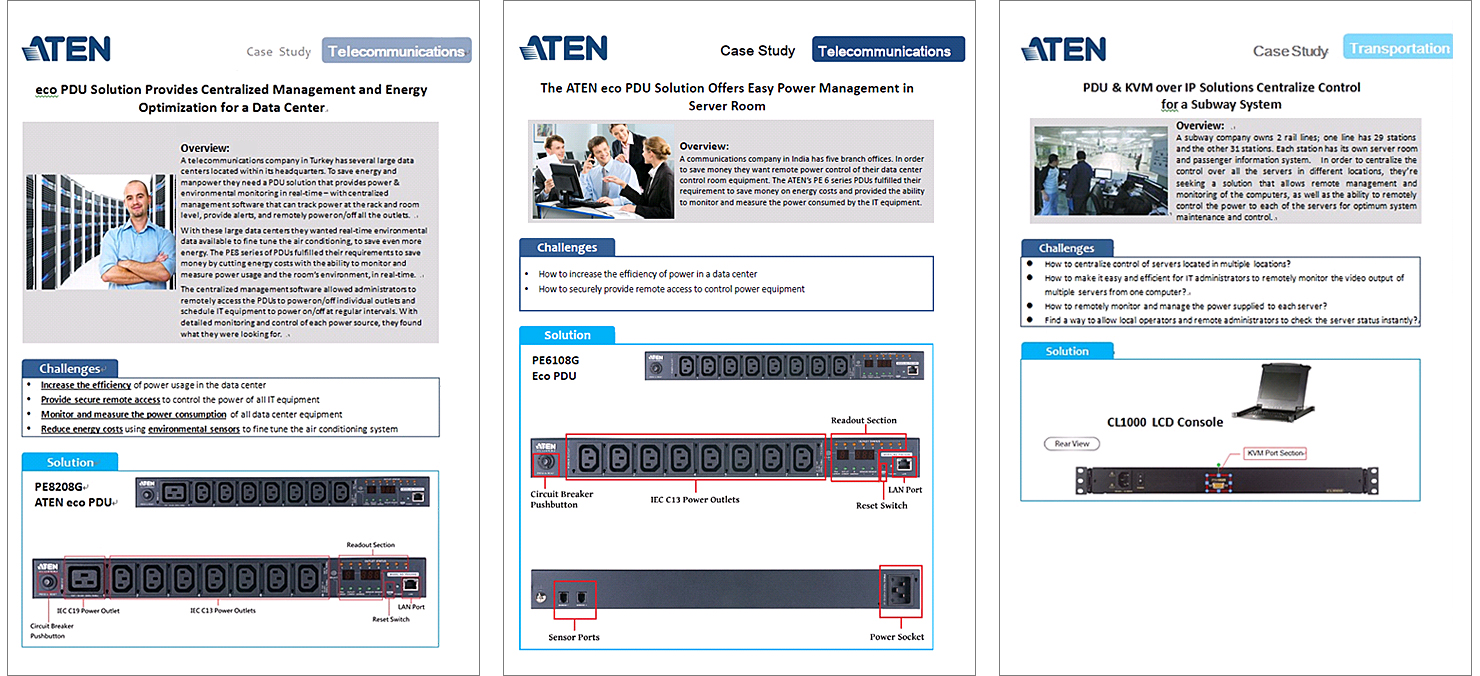Open the Challenges tab on the Subway System page
The height and width of the screenshot is (676, 1480).
tap(1067, 248)
